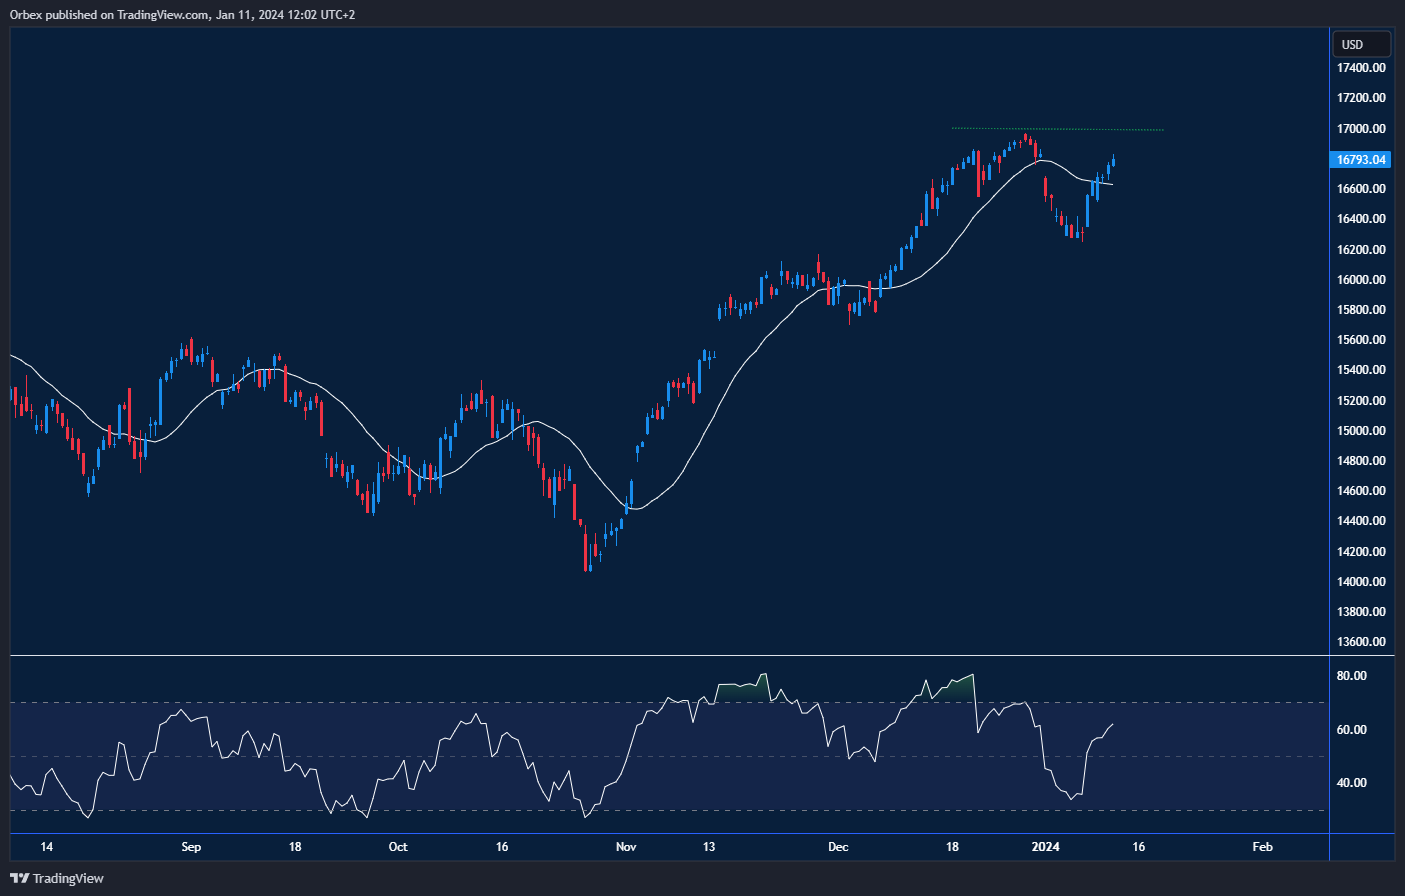The image size is (1405, 896).
Task: Select the most recent blue candlestick
Action: point(1113,160)
